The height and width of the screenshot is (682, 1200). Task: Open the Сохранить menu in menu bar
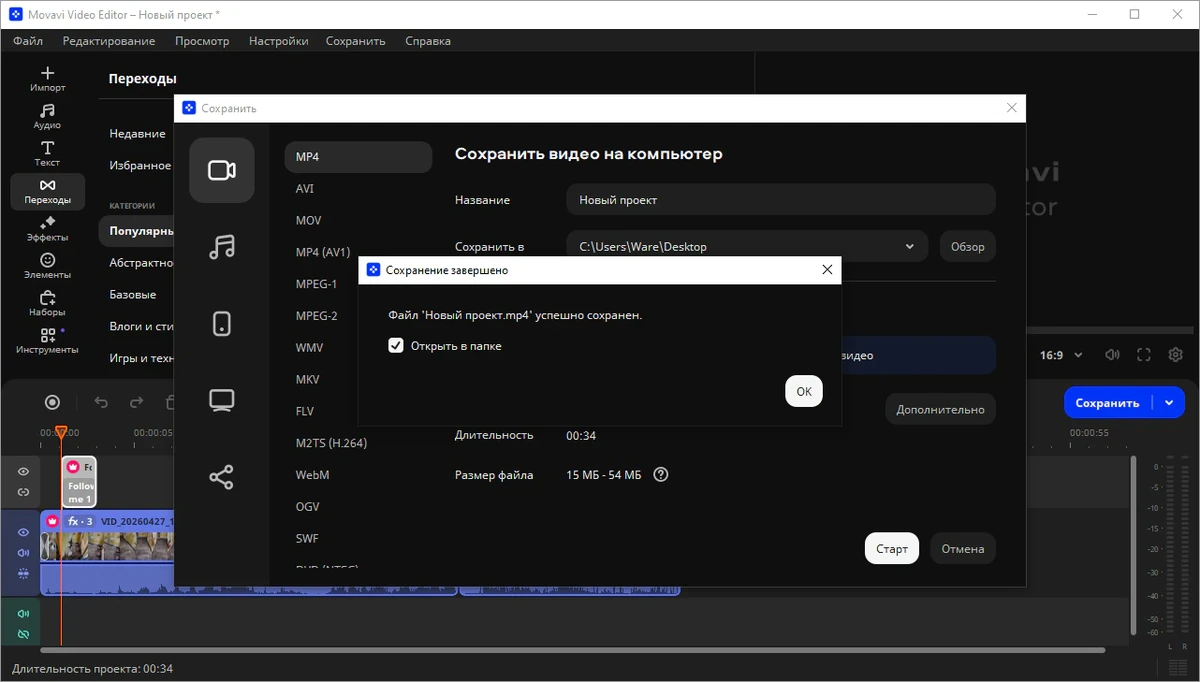(x=355, y=41)
